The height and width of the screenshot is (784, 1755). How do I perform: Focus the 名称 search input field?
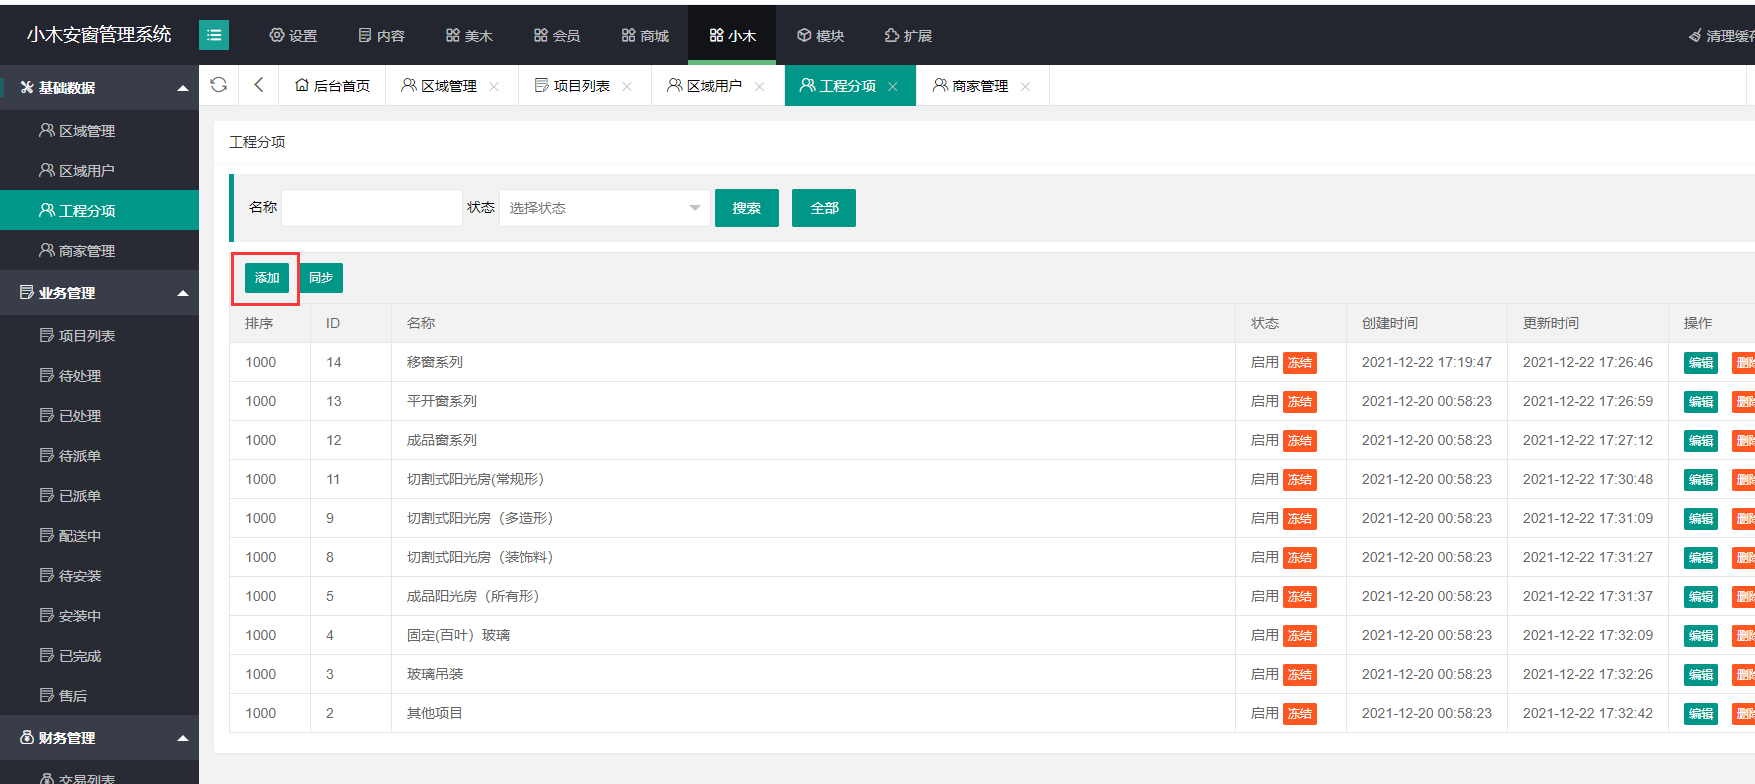(x=372, y=208)
